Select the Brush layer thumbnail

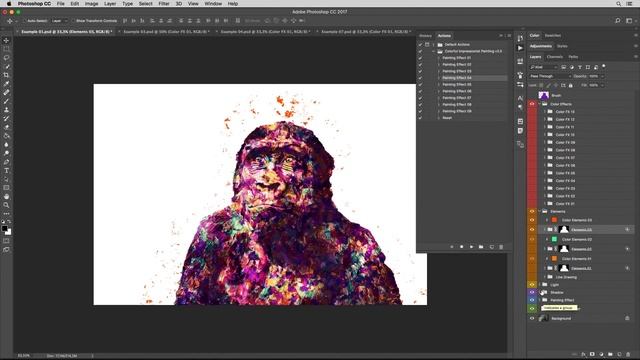tap(543, 96)
